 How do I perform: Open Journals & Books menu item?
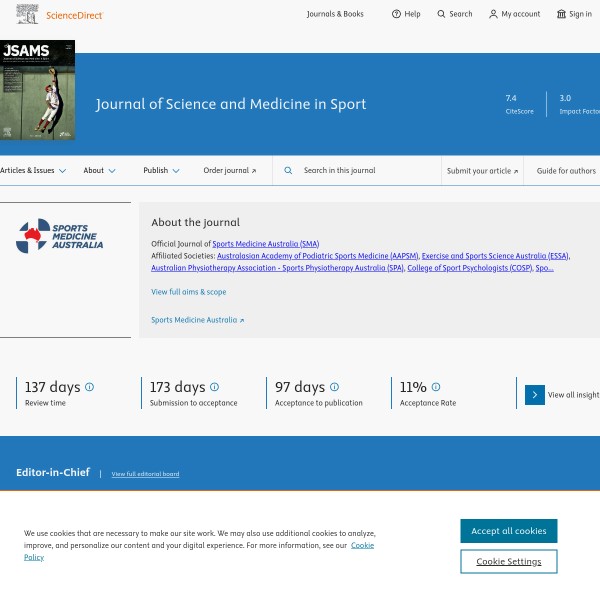335,14
